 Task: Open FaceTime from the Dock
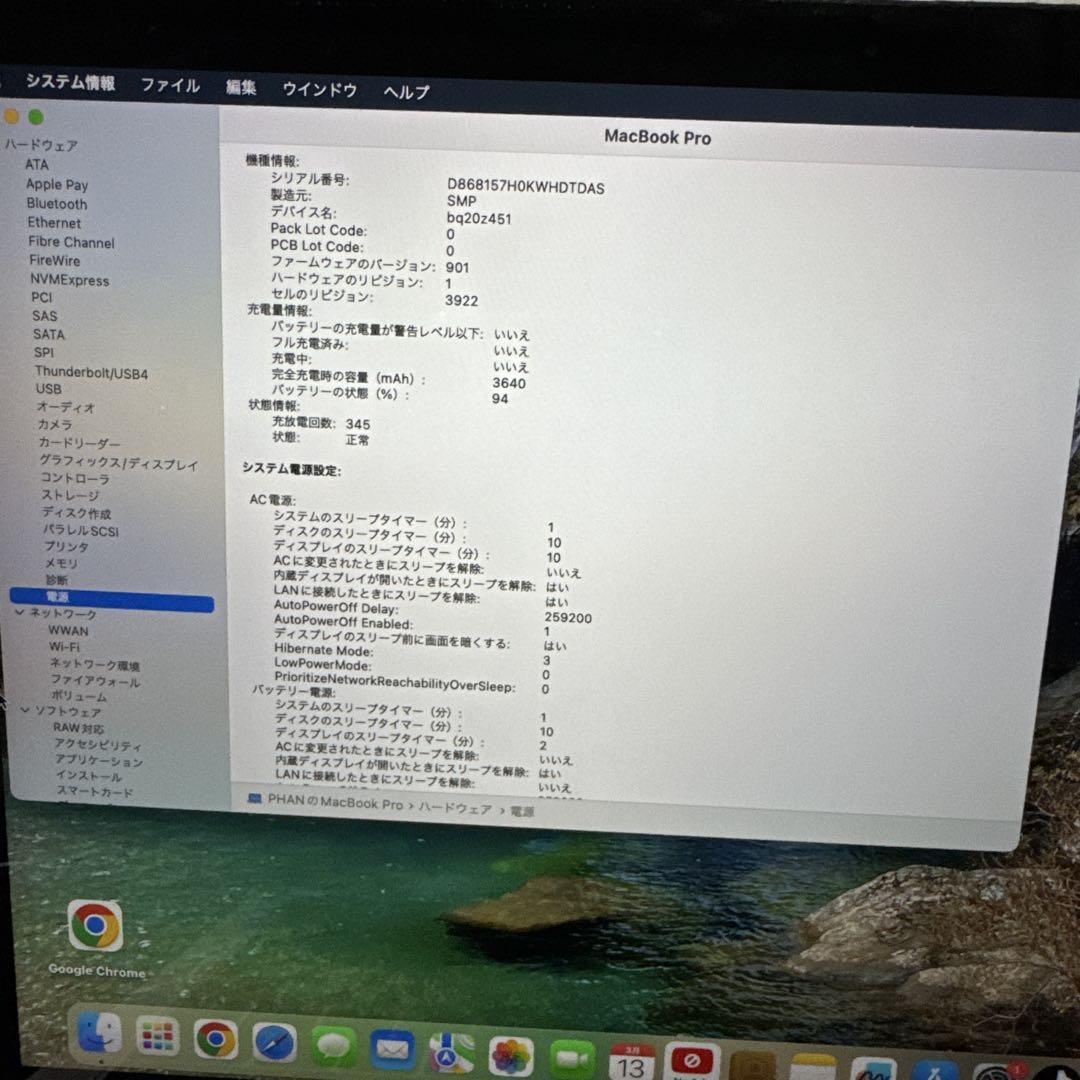tap(572, 1059)
